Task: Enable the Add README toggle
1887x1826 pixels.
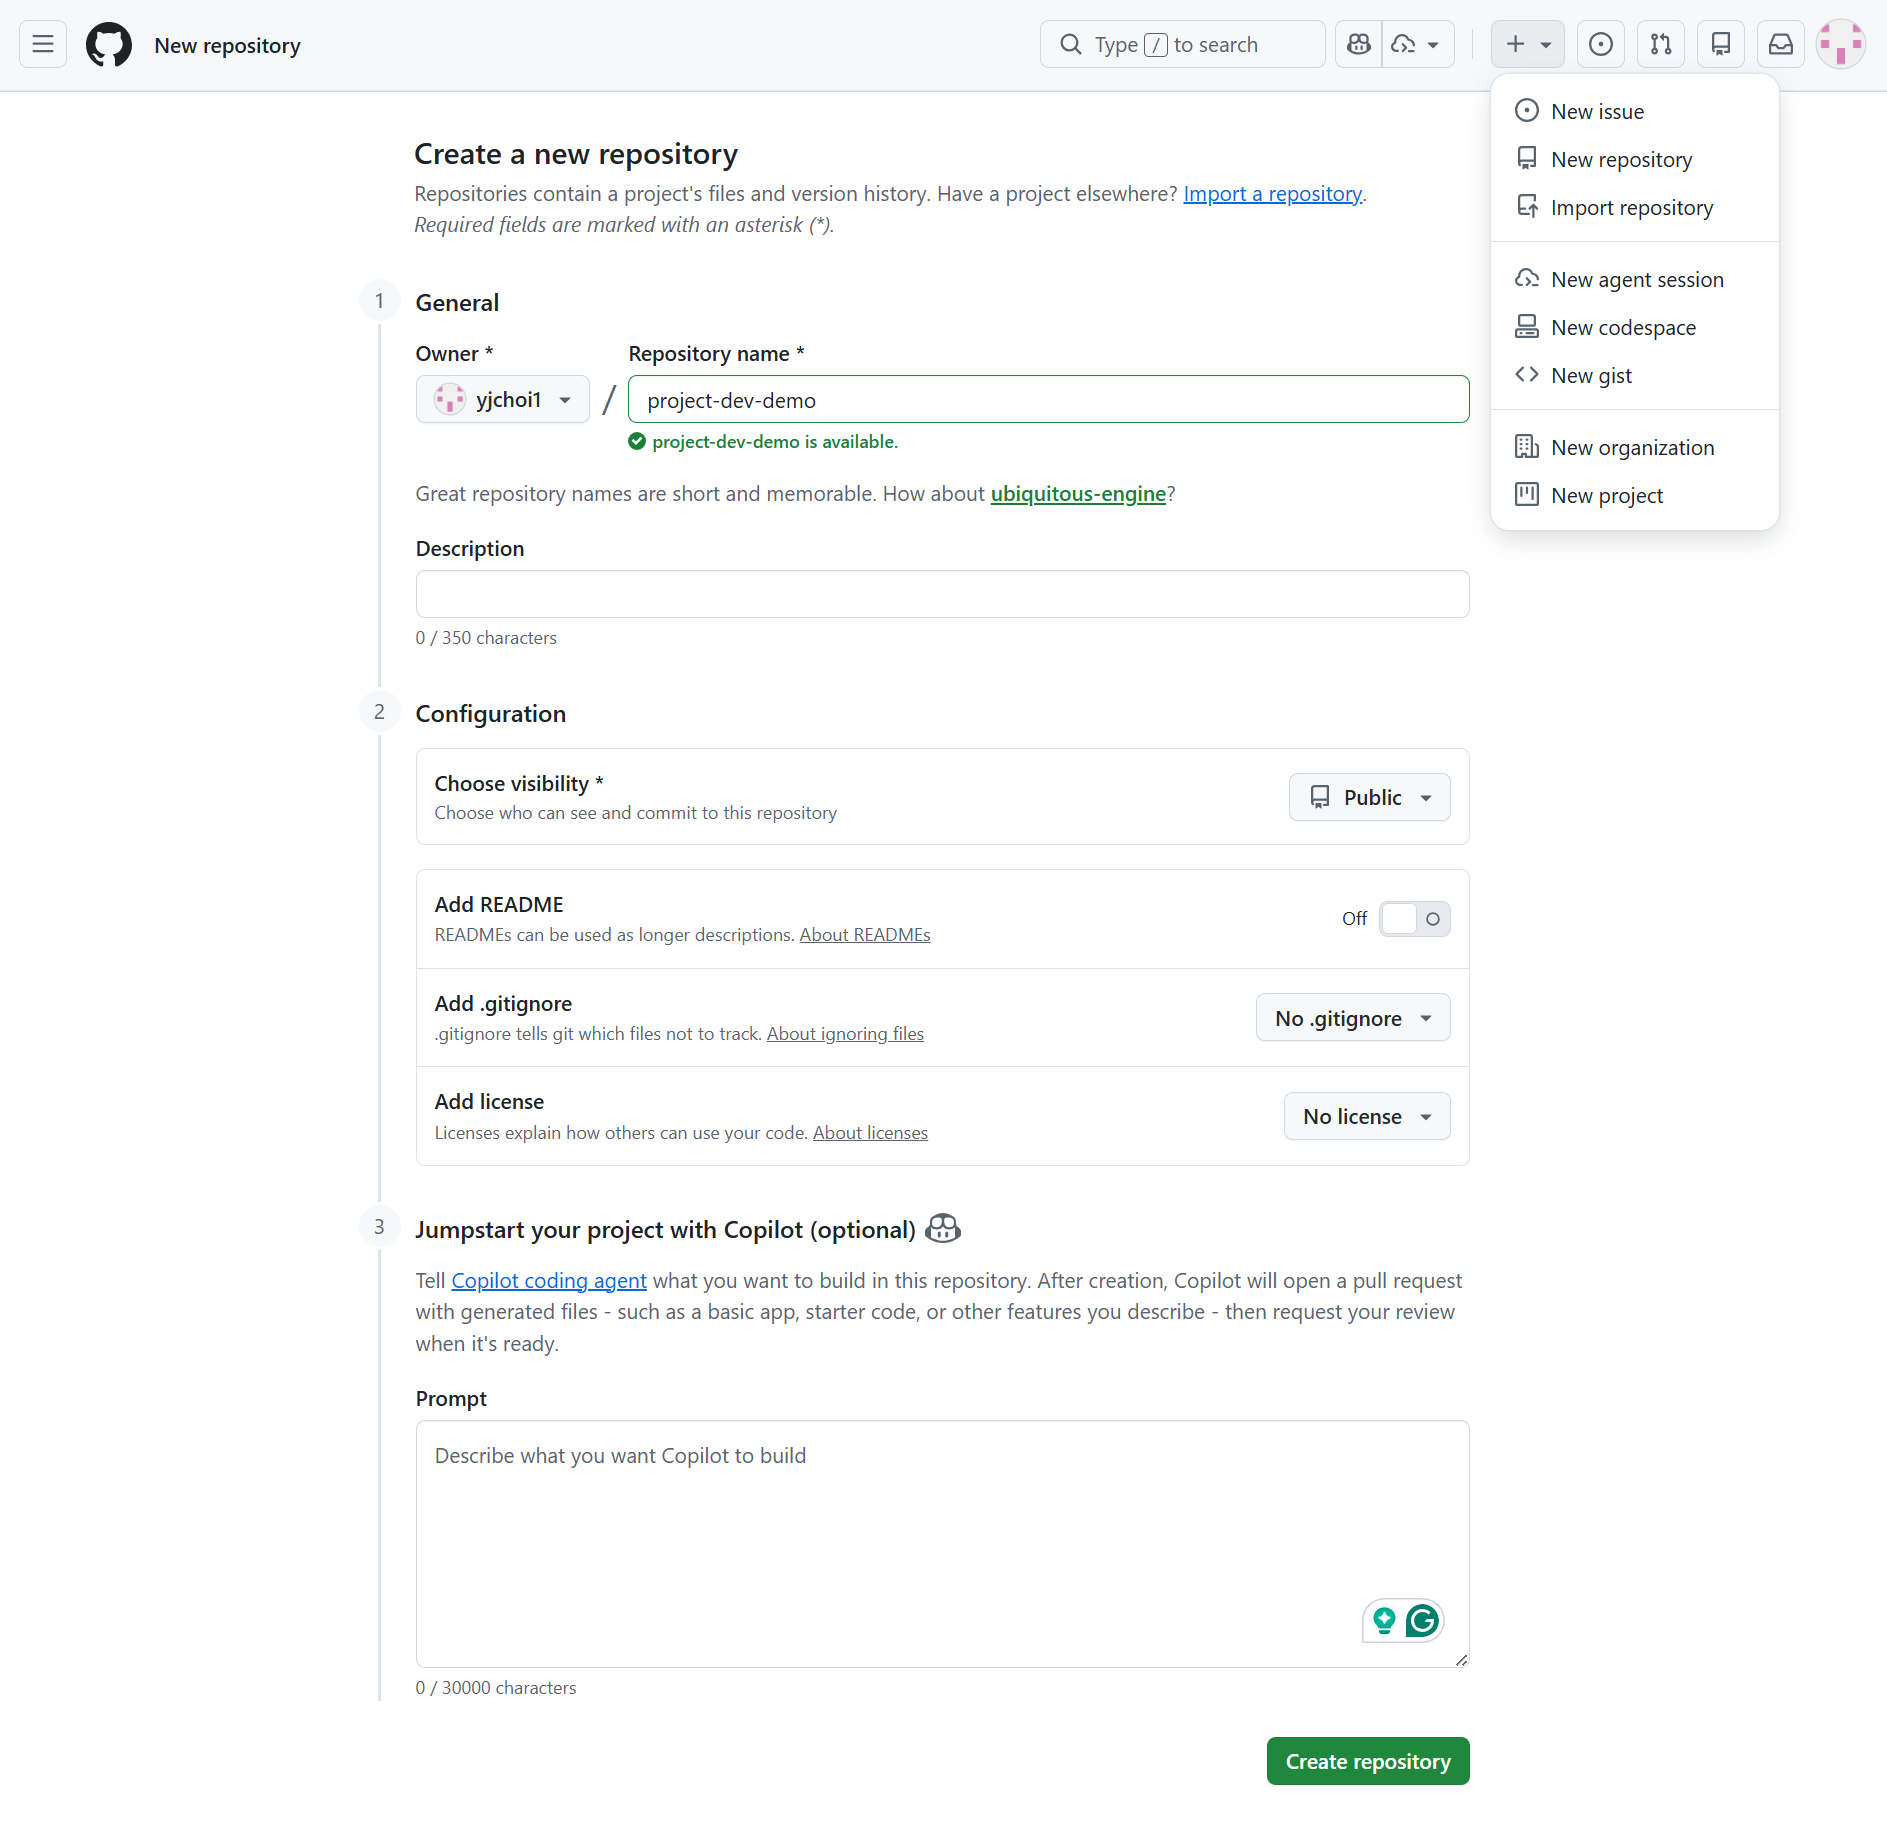Action: [x=1414, y=918]
